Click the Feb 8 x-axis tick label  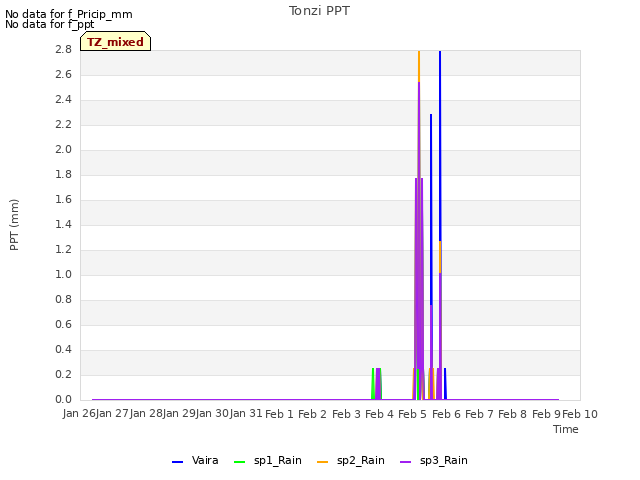pos(513,414)
